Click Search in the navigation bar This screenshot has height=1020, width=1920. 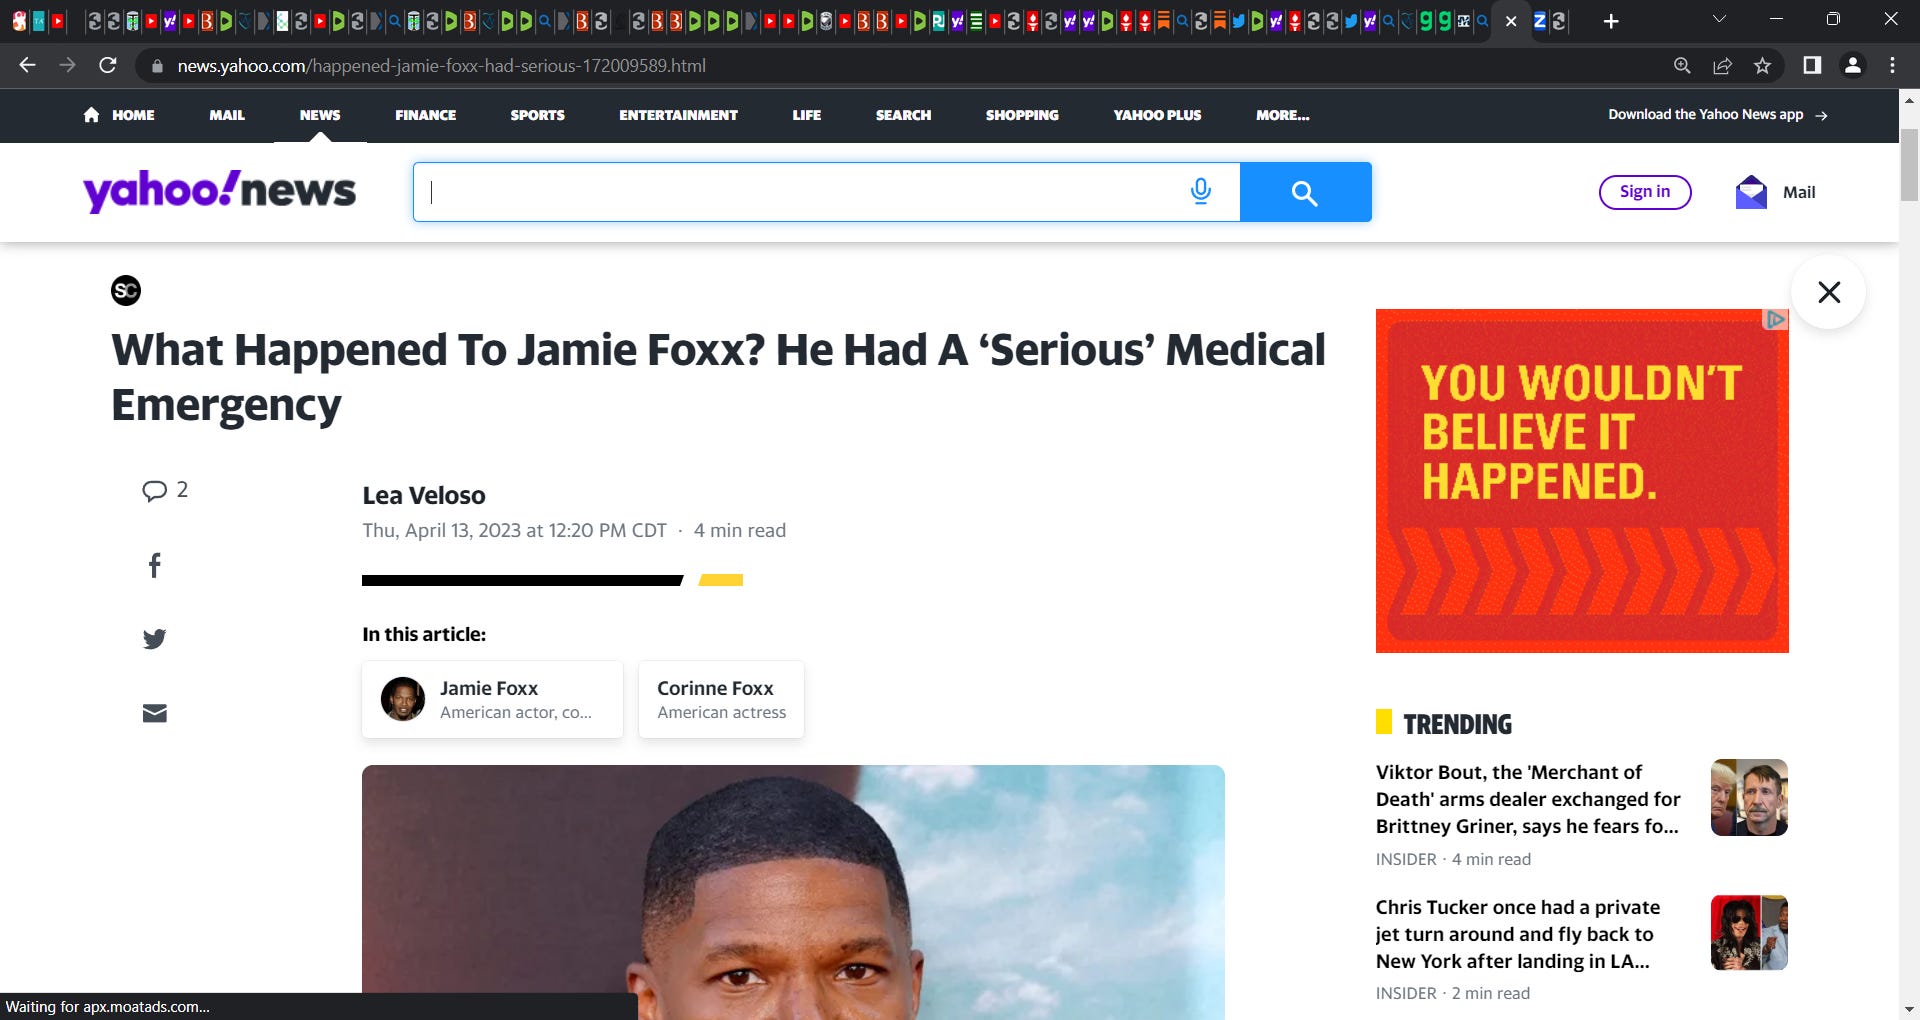tap(903, 115)
